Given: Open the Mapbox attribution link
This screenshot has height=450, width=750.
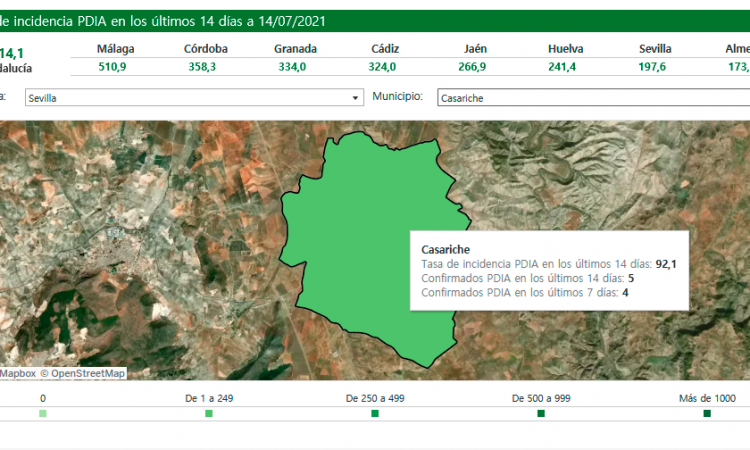Looking at the screenshot, I should [18, 373].
